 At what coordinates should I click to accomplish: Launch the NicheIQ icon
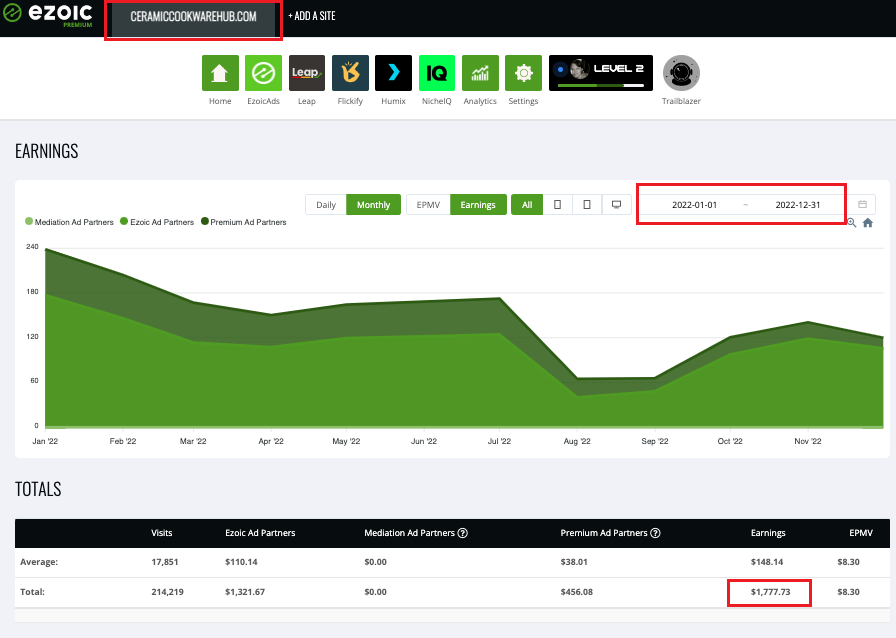437,73
